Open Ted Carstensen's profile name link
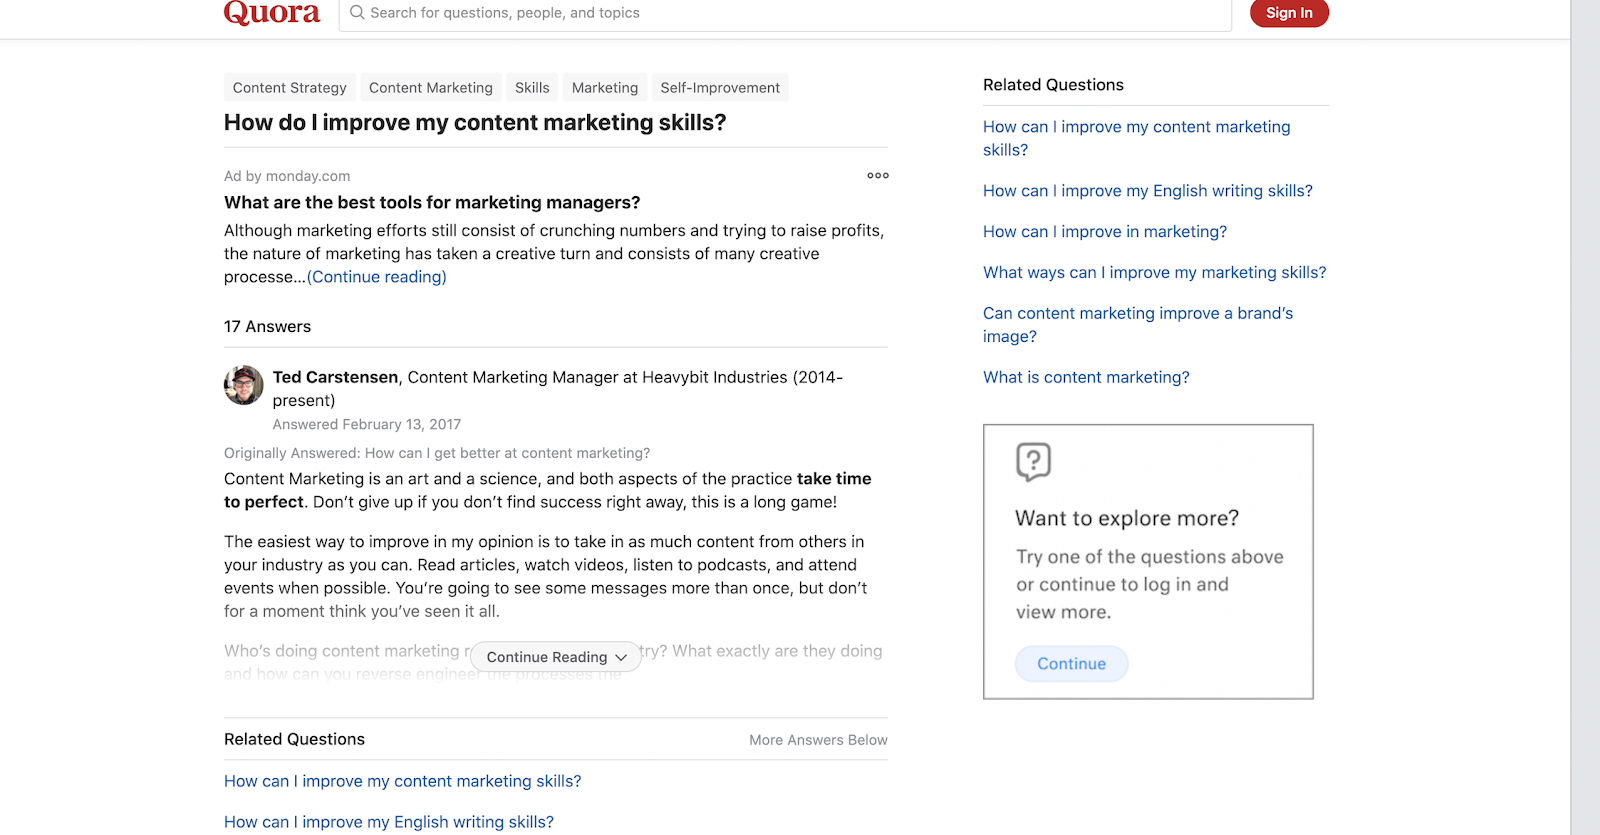The height and width of the screenshot is (835, 1600). [335, 377]
